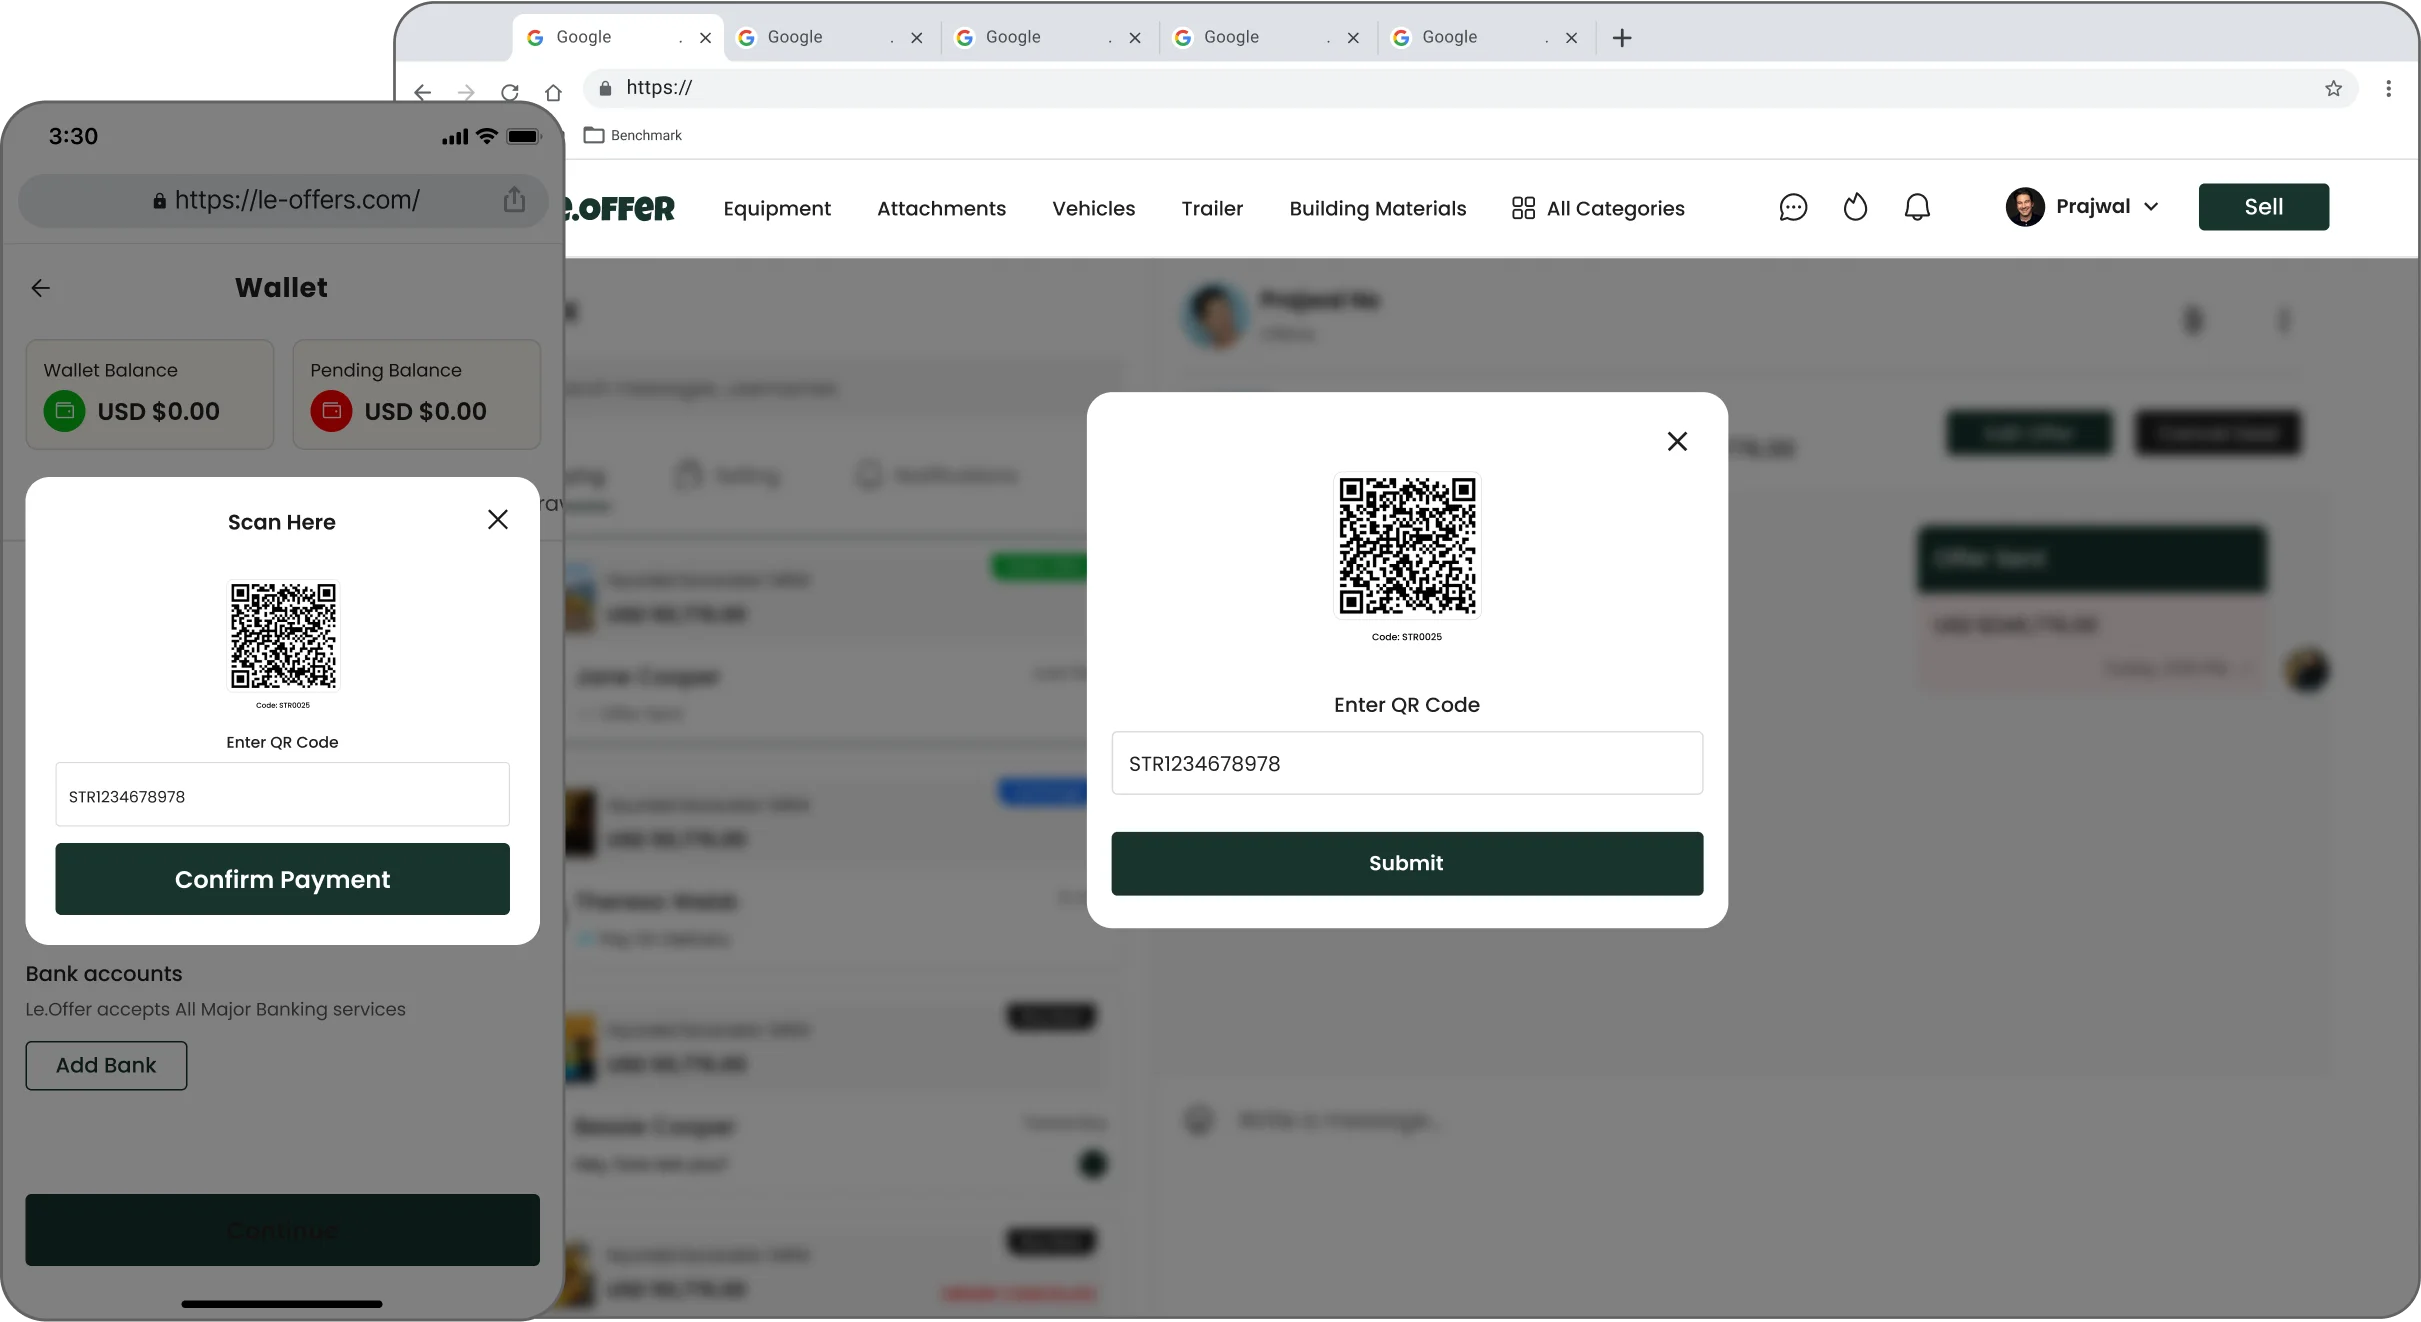2421x1322 pixels.
Task: Expand the Prajwal account dropdown
Action: pos(2150,207)
